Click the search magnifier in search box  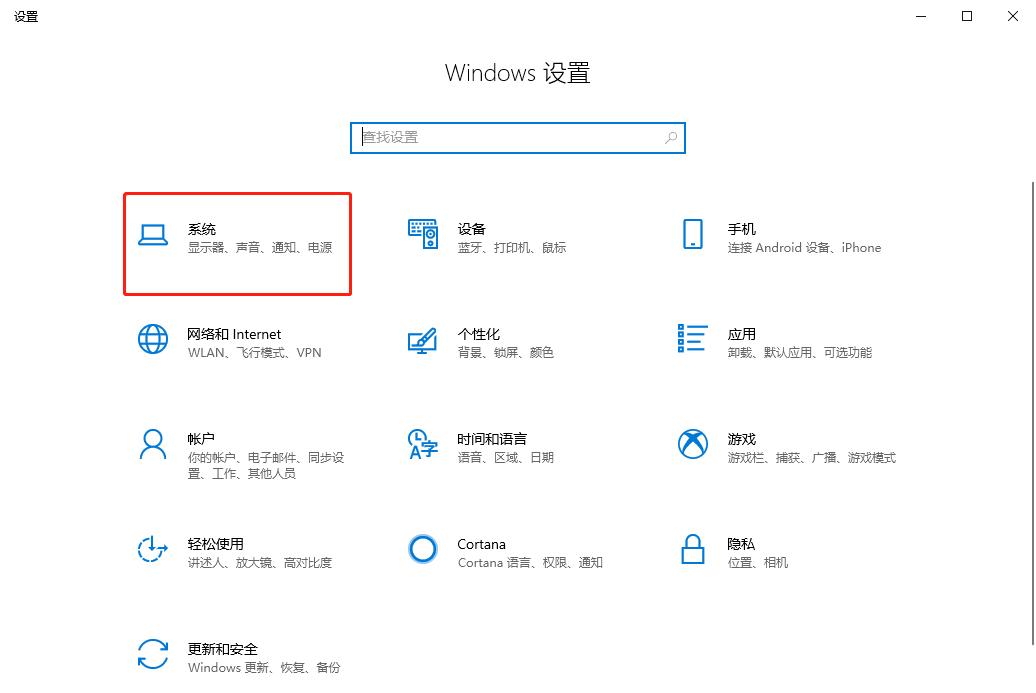pos(670,137)
